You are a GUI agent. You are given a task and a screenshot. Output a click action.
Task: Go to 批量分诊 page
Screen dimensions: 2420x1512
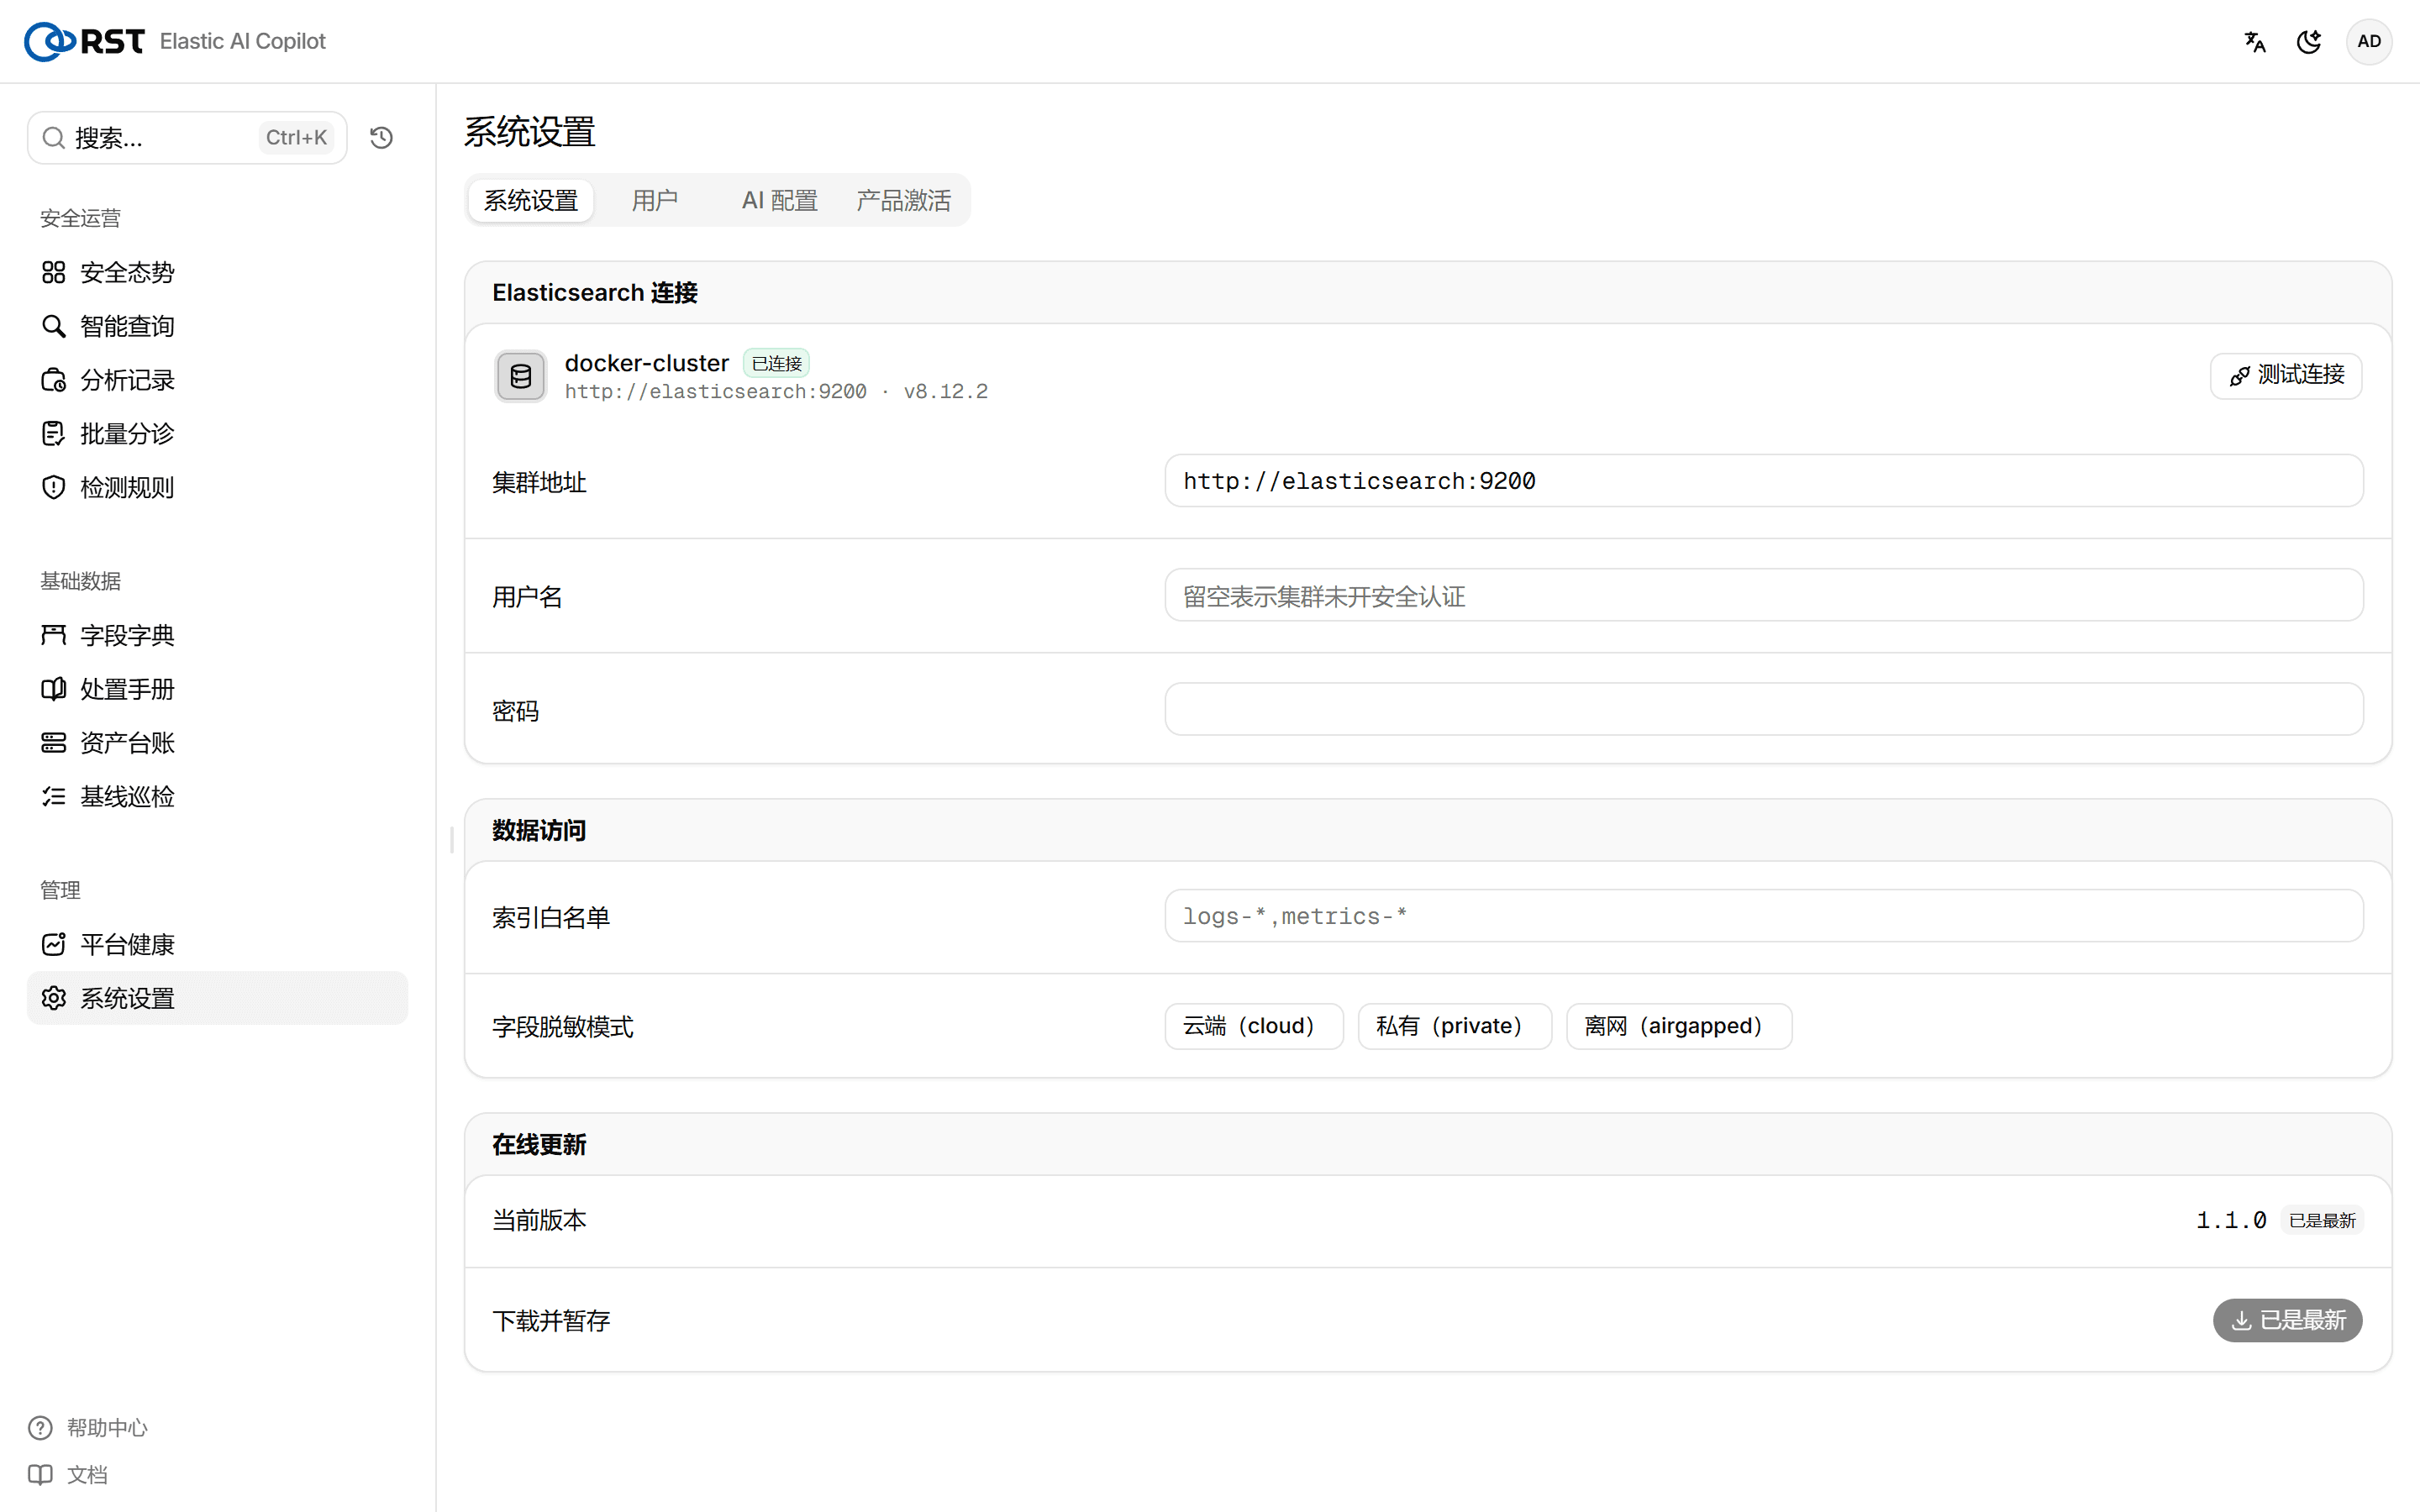click(217, 433)
